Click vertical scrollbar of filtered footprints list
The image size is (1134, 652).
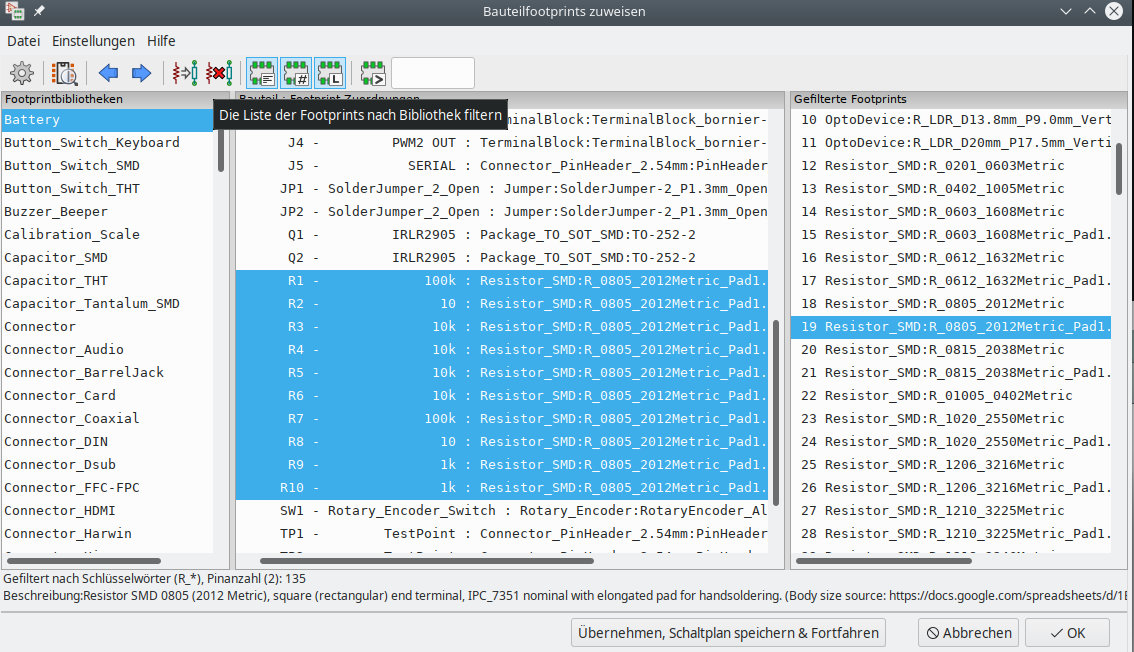point(1119,168)
